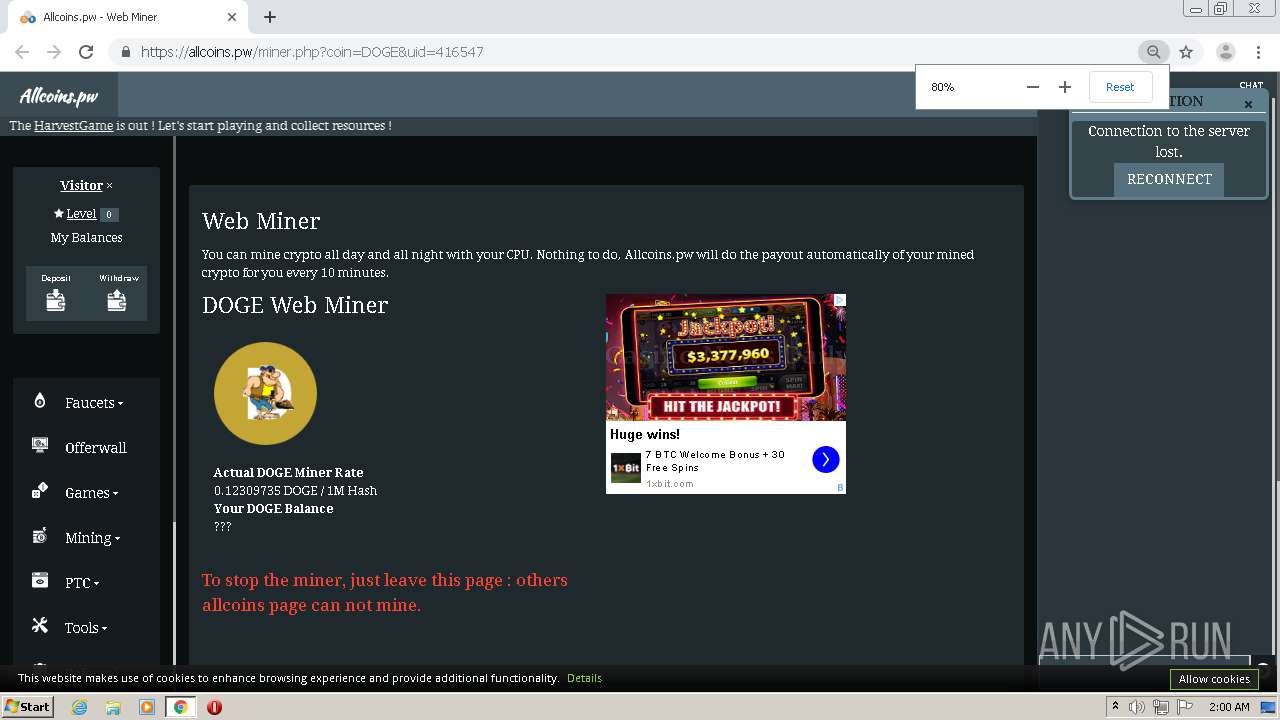Screen dimensions: 1280x720
Task: Click the Chrome taskbar icon
Action: 181,707
